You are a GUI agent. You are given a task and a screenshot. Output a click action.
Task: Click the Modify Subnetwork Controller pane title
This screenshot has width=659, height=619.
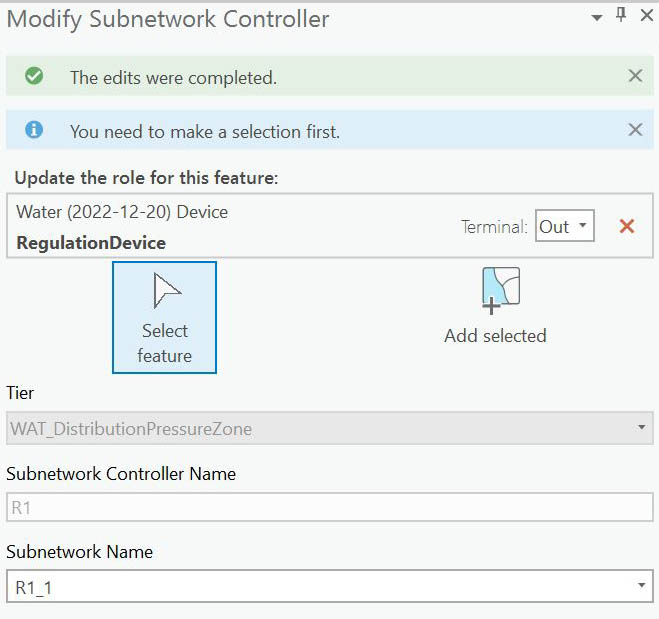pos(168,19)
